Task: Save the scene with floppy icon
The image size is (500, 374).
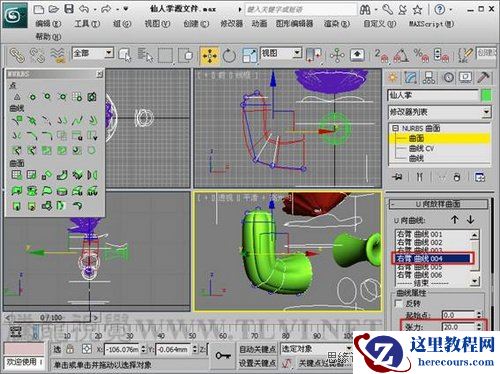Action: tap(69, 9)
